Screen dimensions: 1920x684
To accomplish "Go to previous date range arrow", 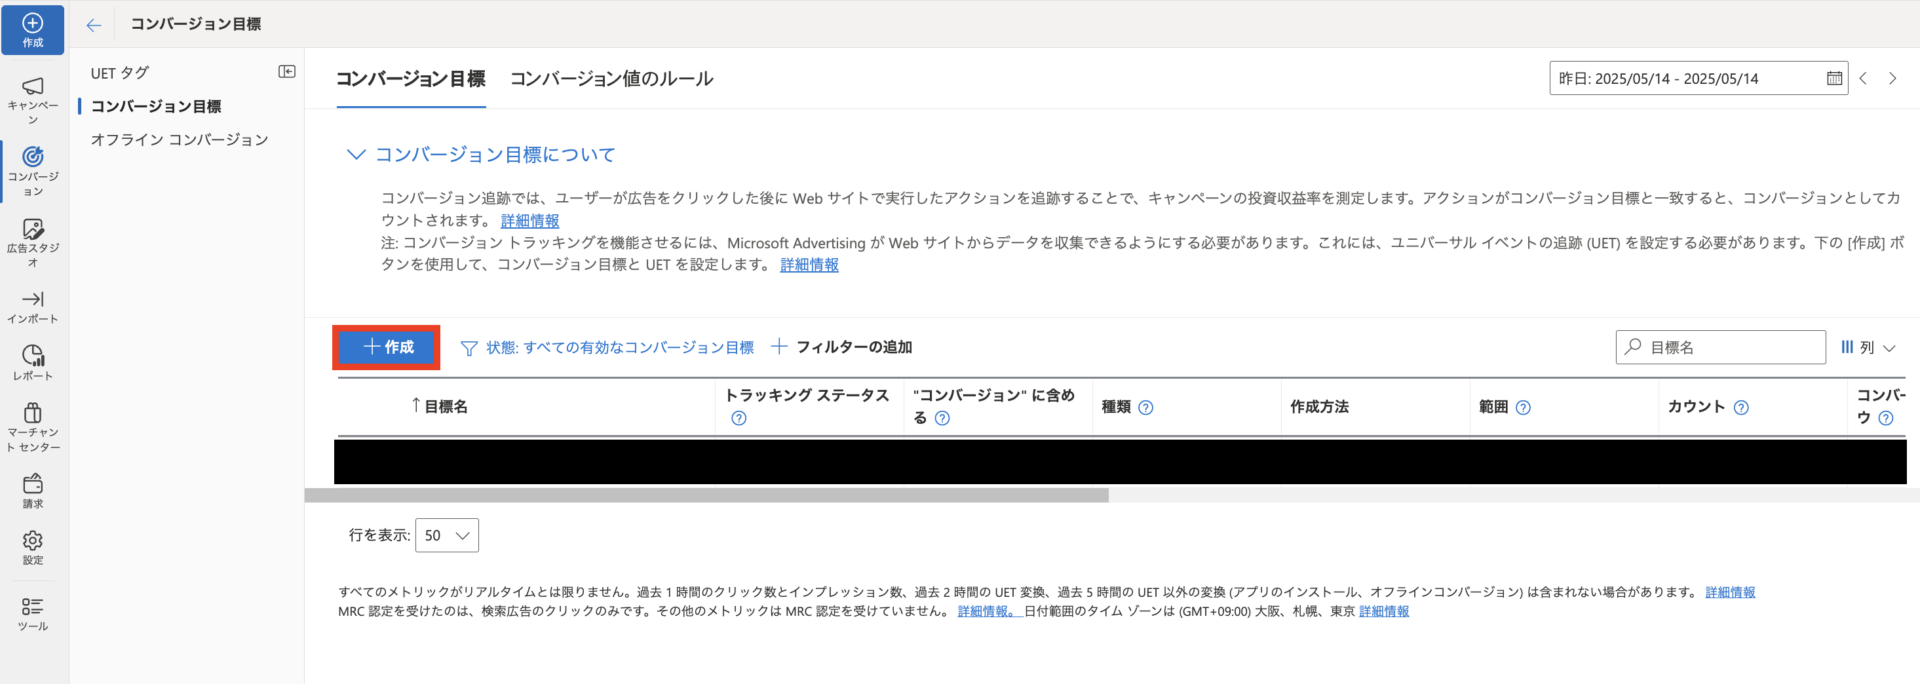I will click(1863, 78).
